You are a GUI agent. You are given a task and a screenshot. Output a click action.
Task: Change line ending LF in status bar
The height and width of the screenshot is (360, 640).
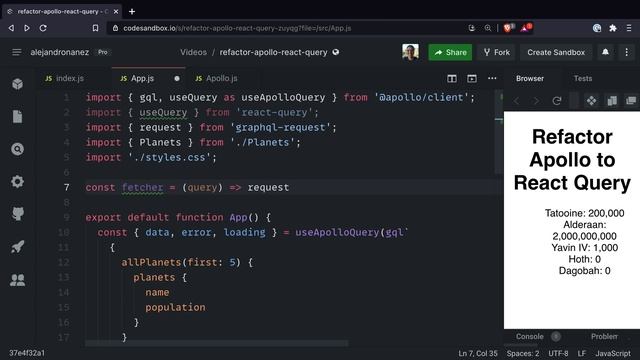pos(582,353)
